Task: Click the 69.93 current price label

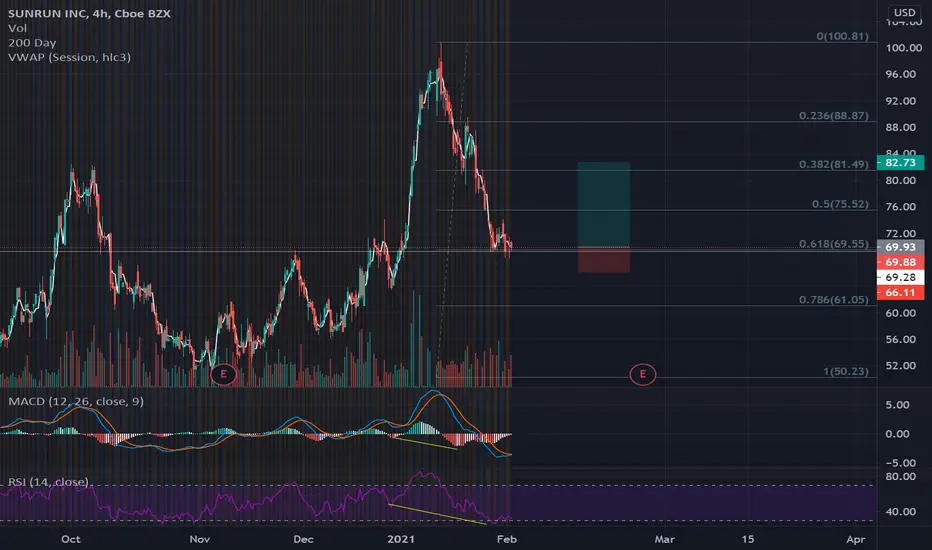Action: point(900,247)
